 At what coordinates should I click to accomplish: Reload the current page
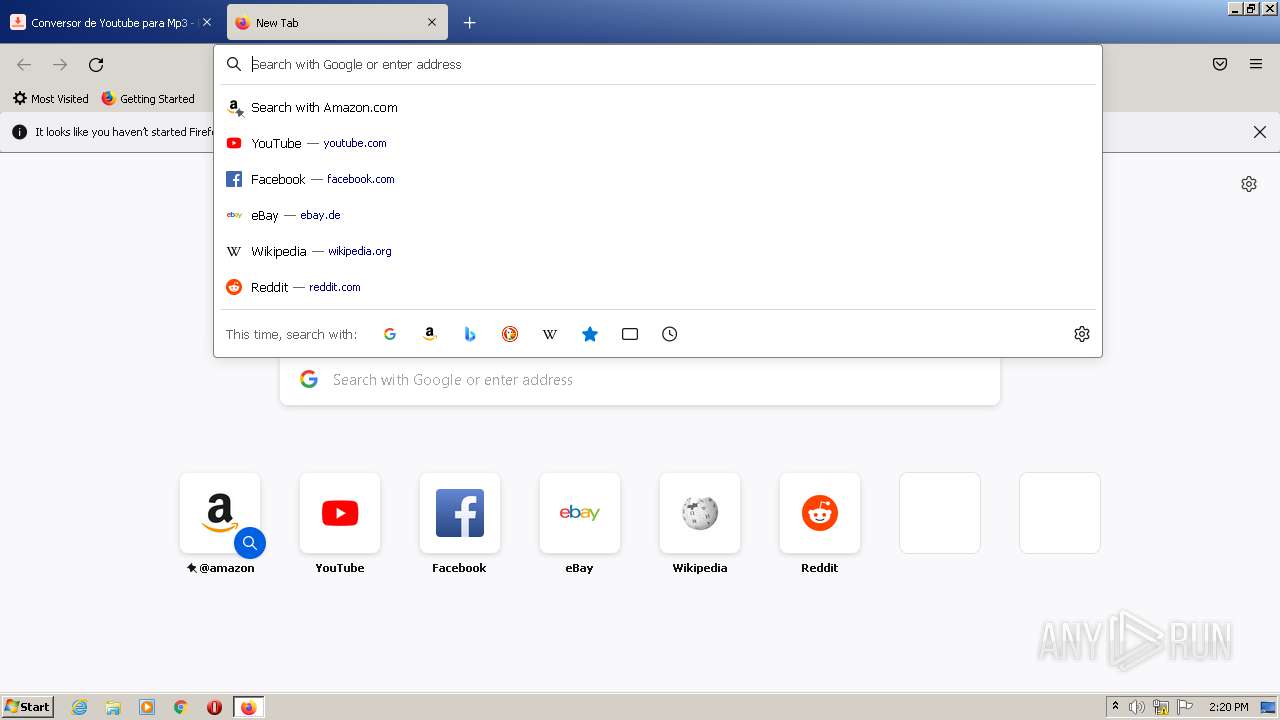pyautogui.click(x=96, y=64)
